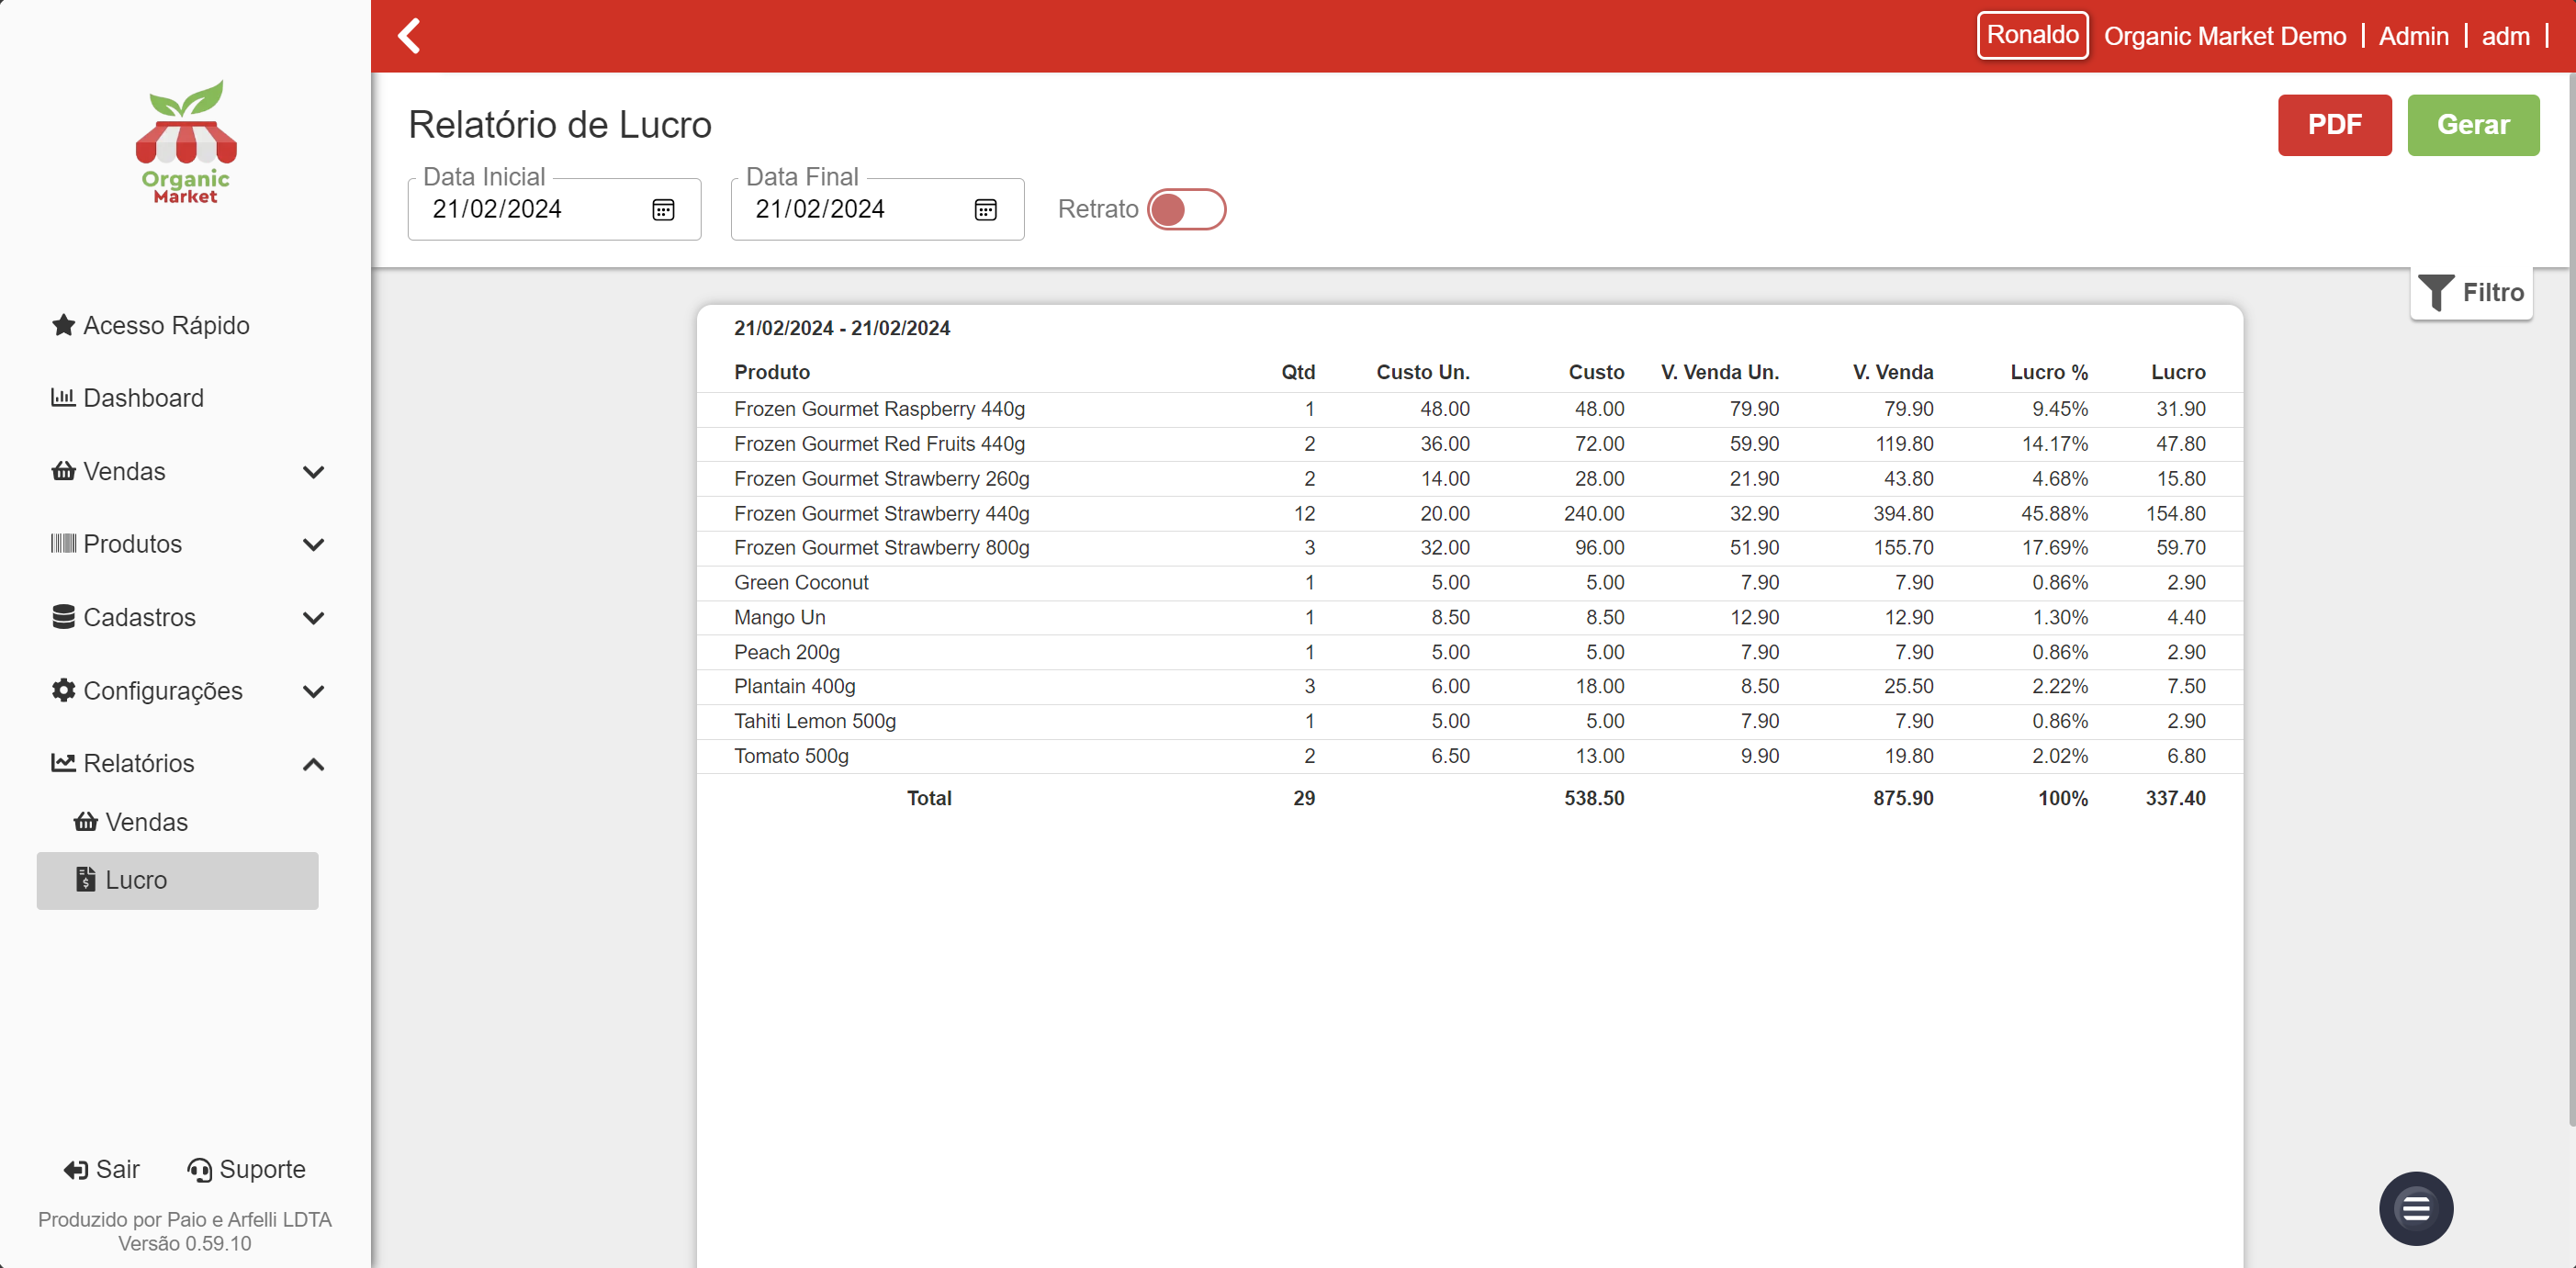Toggle the Retrato orientation switch
Image resolution: width=2576 pixels, height=1268 pixels.
pos(1187,208)
